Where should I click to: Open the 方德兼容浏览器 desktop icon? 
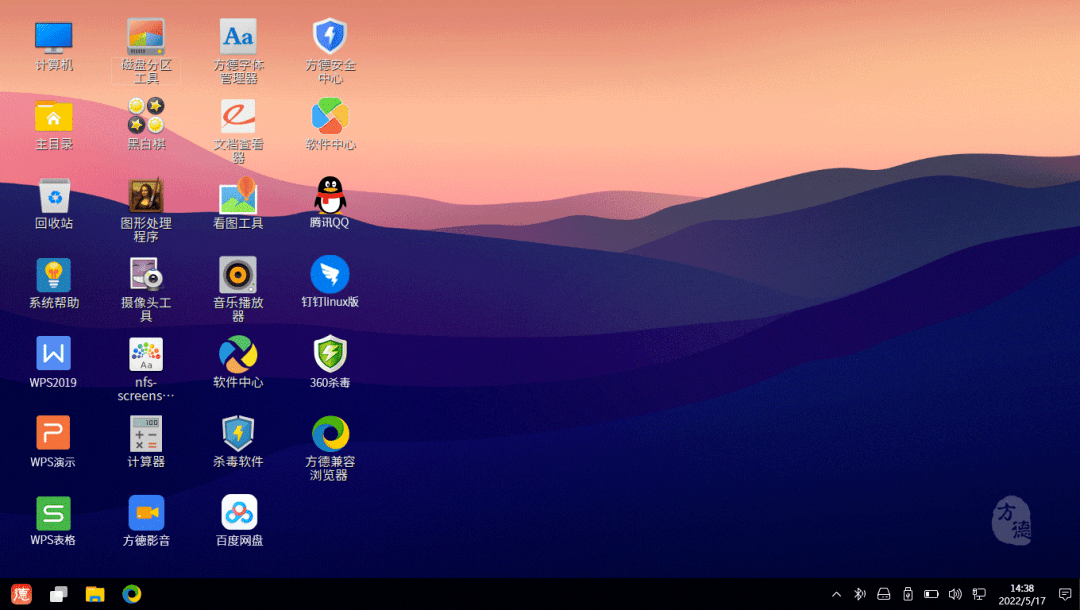tap(330, 433)
